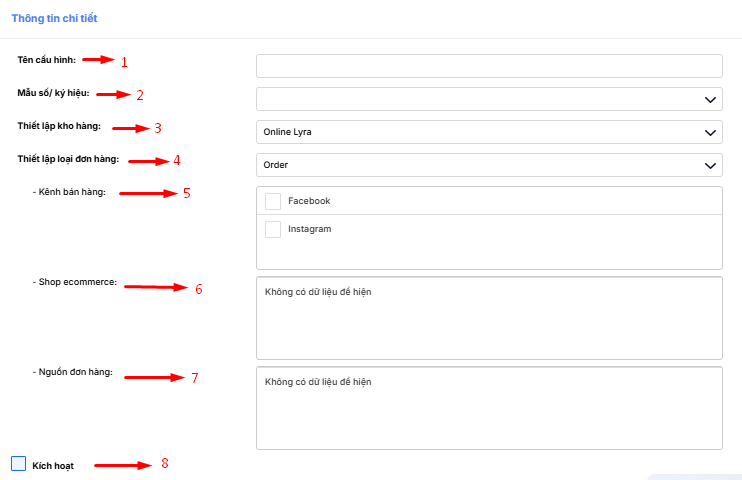Screen dimensions: 742x480
Task: Select the Instagram option text
Action: [309, 229]
